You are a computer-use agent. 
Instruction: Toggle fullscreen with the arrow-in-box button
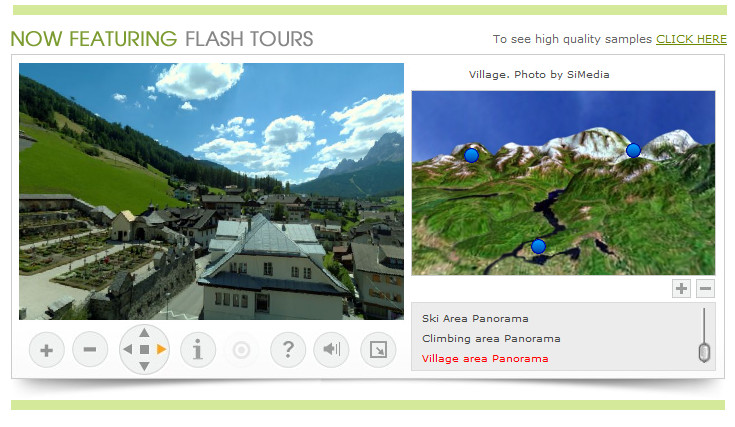click(378, 350)
